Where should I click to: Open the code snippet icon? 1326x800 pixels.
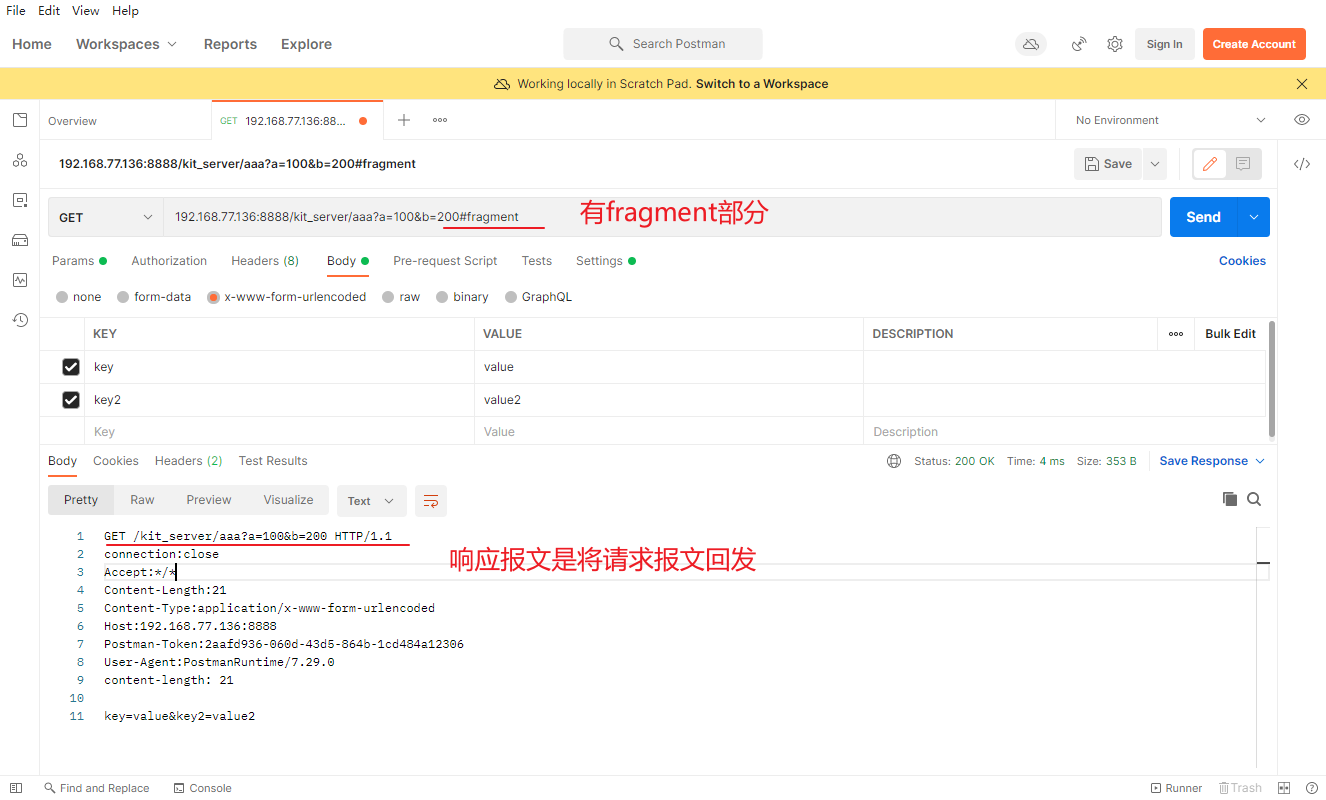click(x=1302, y=164)
